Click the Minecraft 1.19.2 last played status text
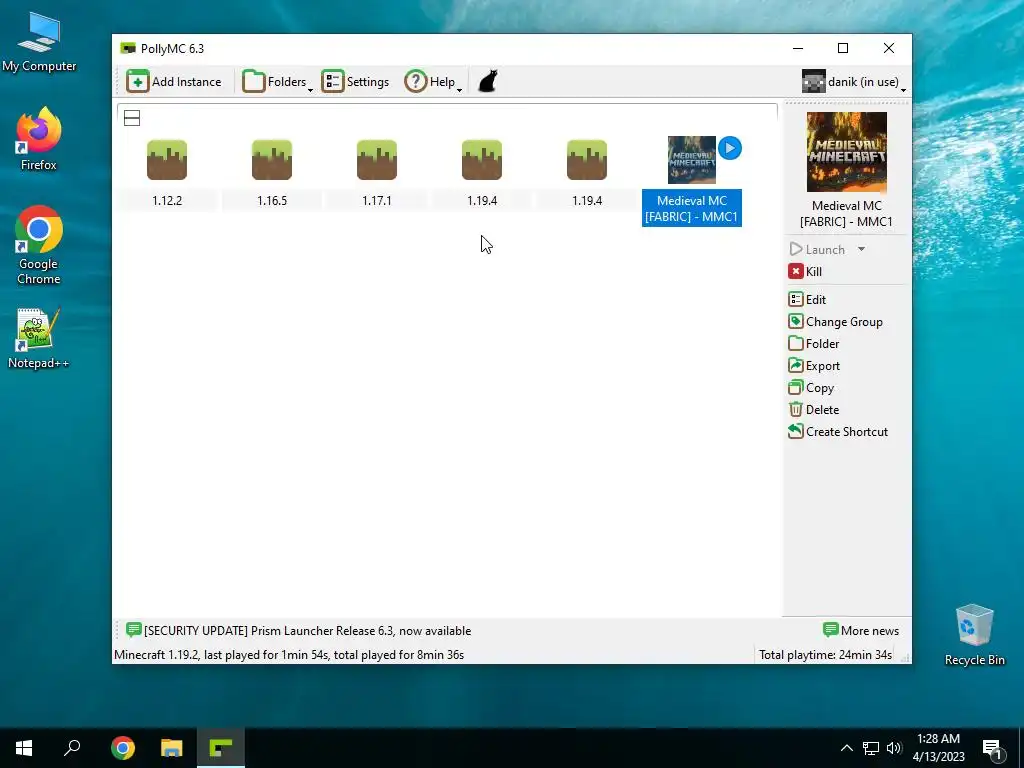This screenshot has height=768, width=1024. (x=289, y=655)
